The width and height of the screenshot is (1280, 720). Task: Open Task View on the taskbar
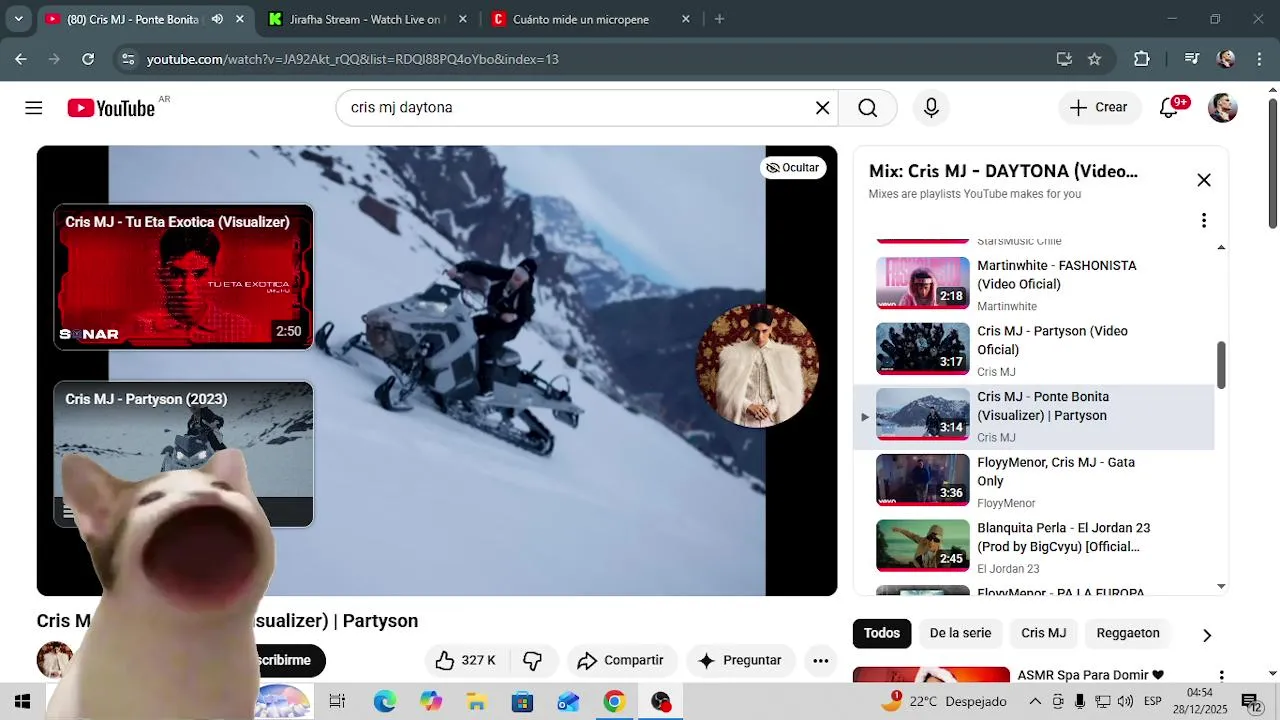pyautogui.click(x=337, y=702)
